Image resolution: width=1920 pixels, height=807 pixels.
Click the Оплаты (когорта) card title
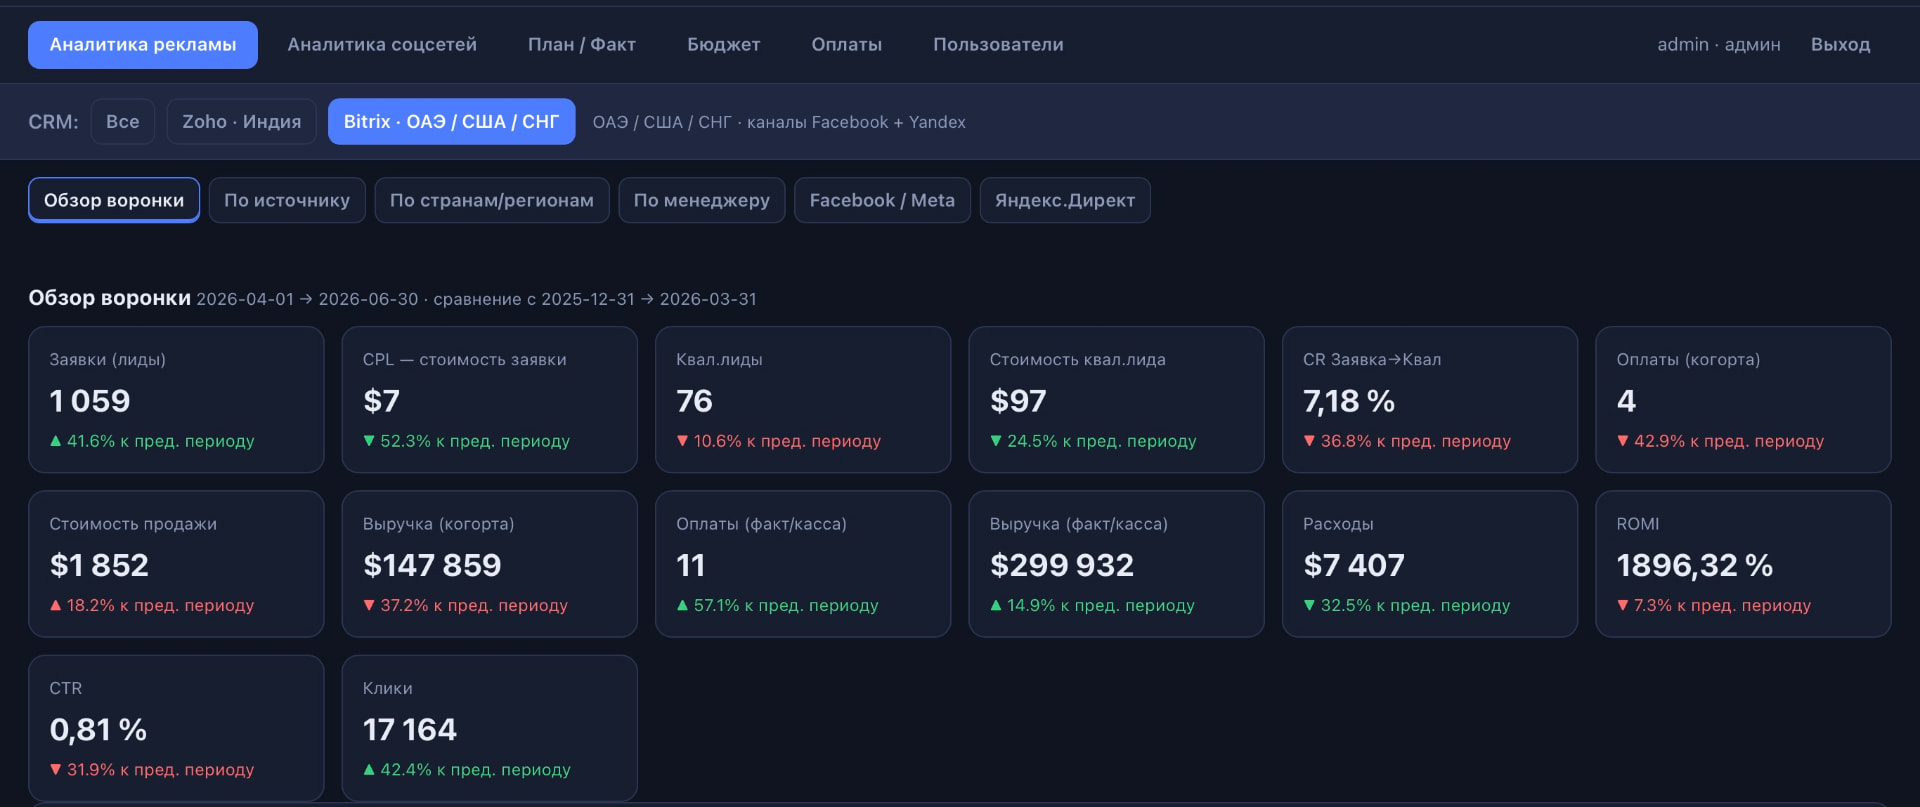[1688, 360]
